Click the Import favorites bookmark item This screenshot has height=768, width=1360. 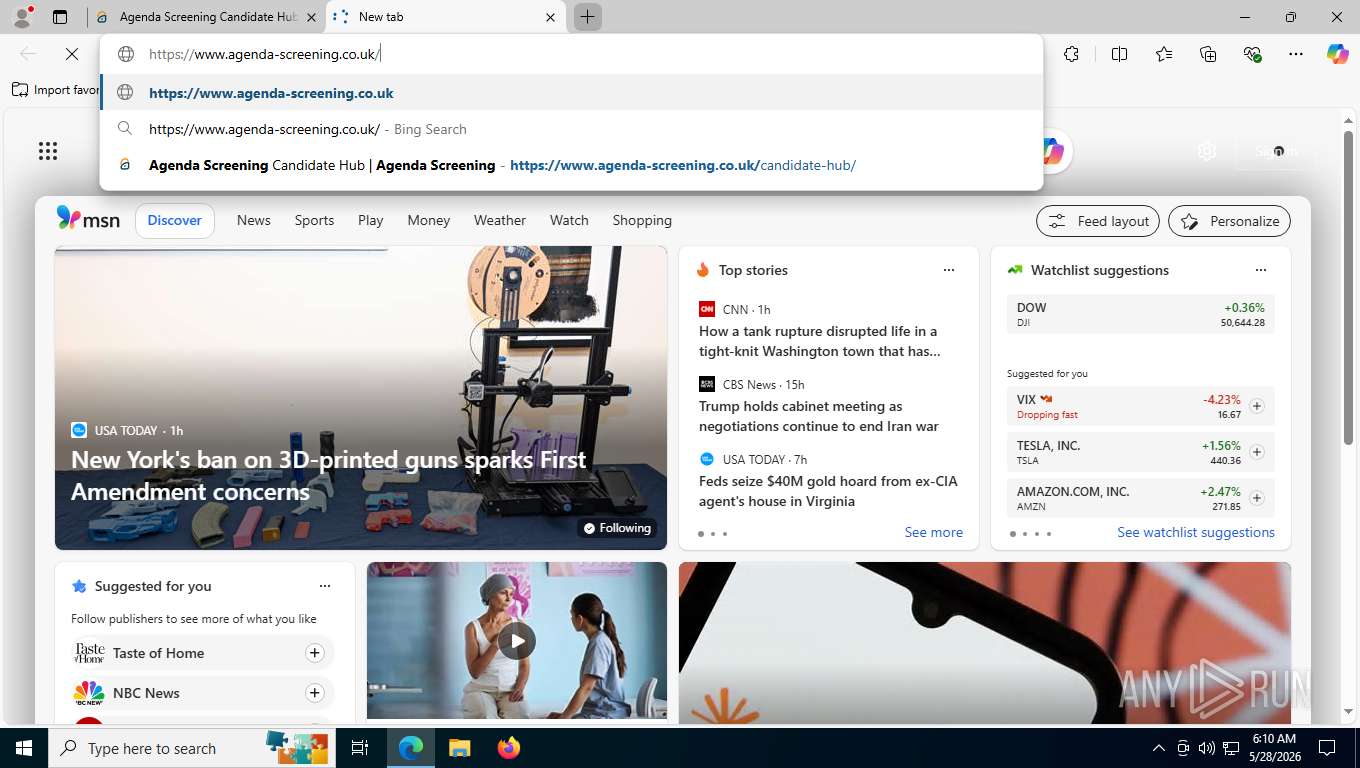coord(57,90)
